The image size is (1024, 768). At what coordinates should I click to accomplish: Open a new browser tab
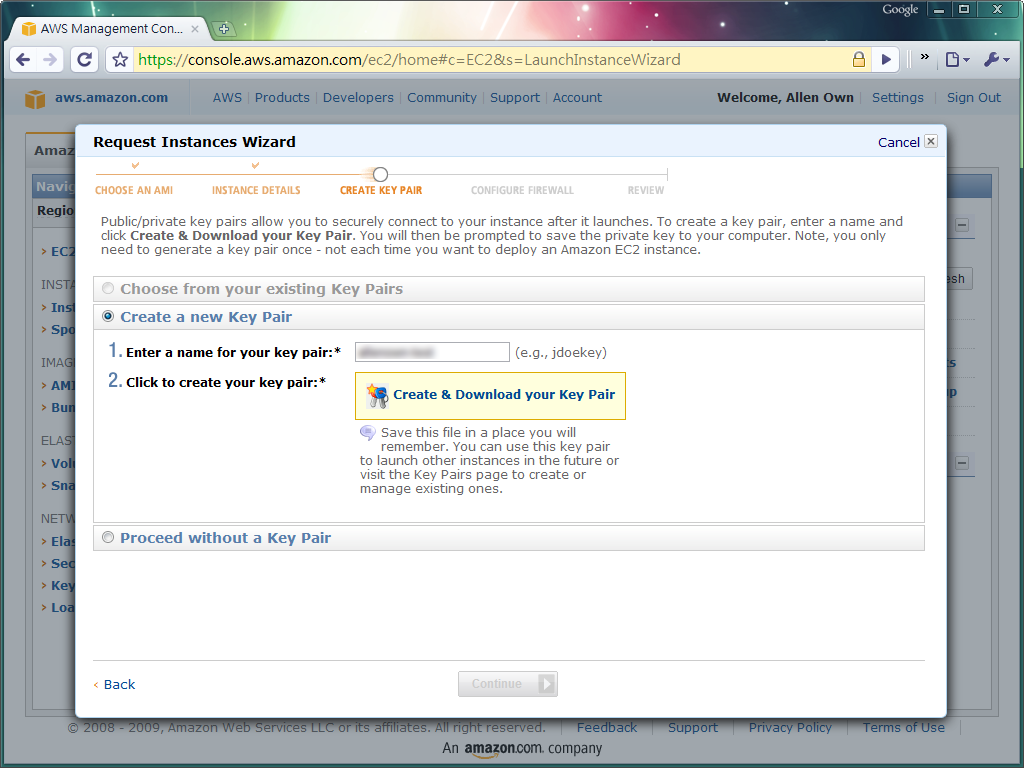[223, 29]
